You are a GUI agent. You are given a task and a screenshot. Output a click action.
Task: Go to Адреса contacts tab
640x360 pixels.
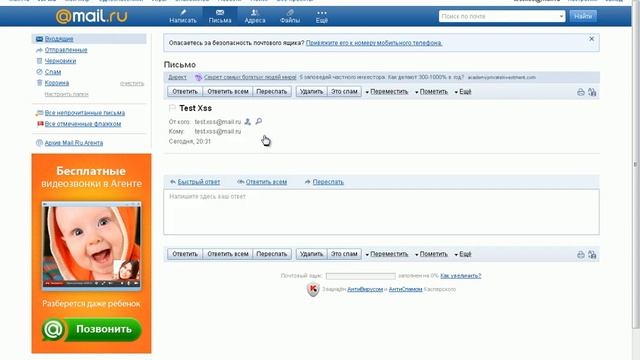point(255,16)
